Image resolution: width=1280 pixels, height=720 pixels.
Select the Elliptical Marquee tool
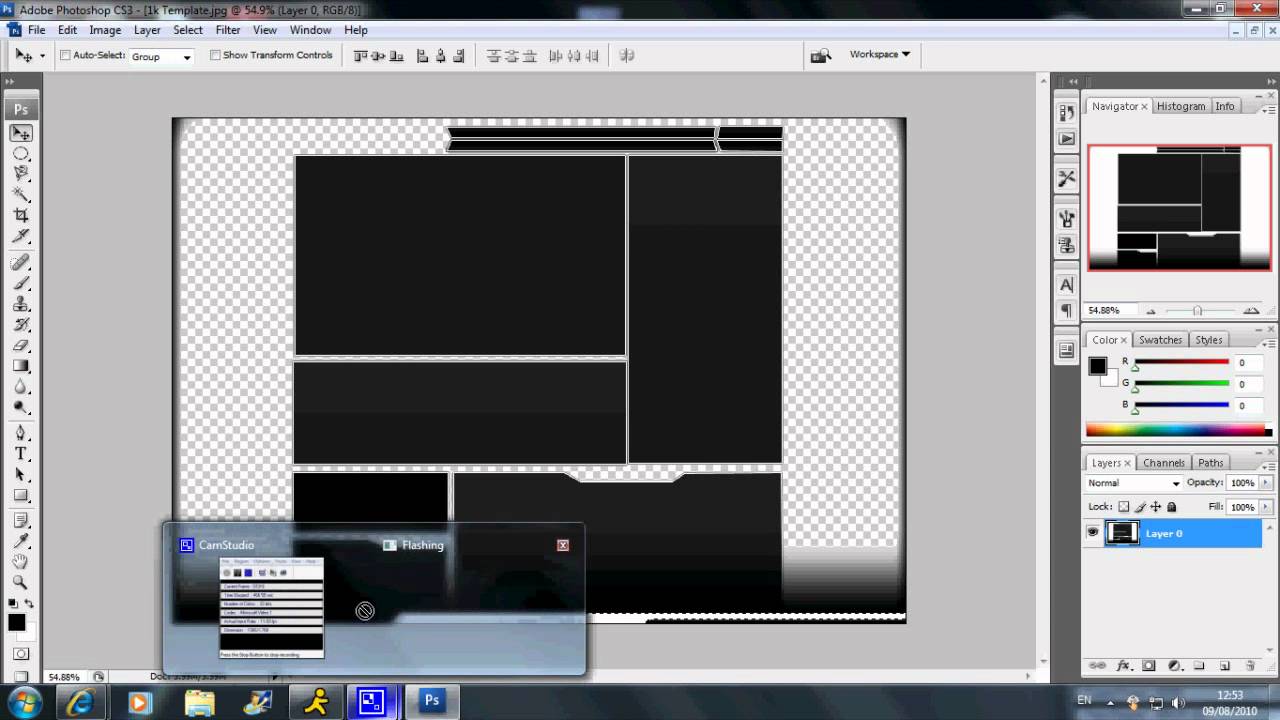[21, 154]
